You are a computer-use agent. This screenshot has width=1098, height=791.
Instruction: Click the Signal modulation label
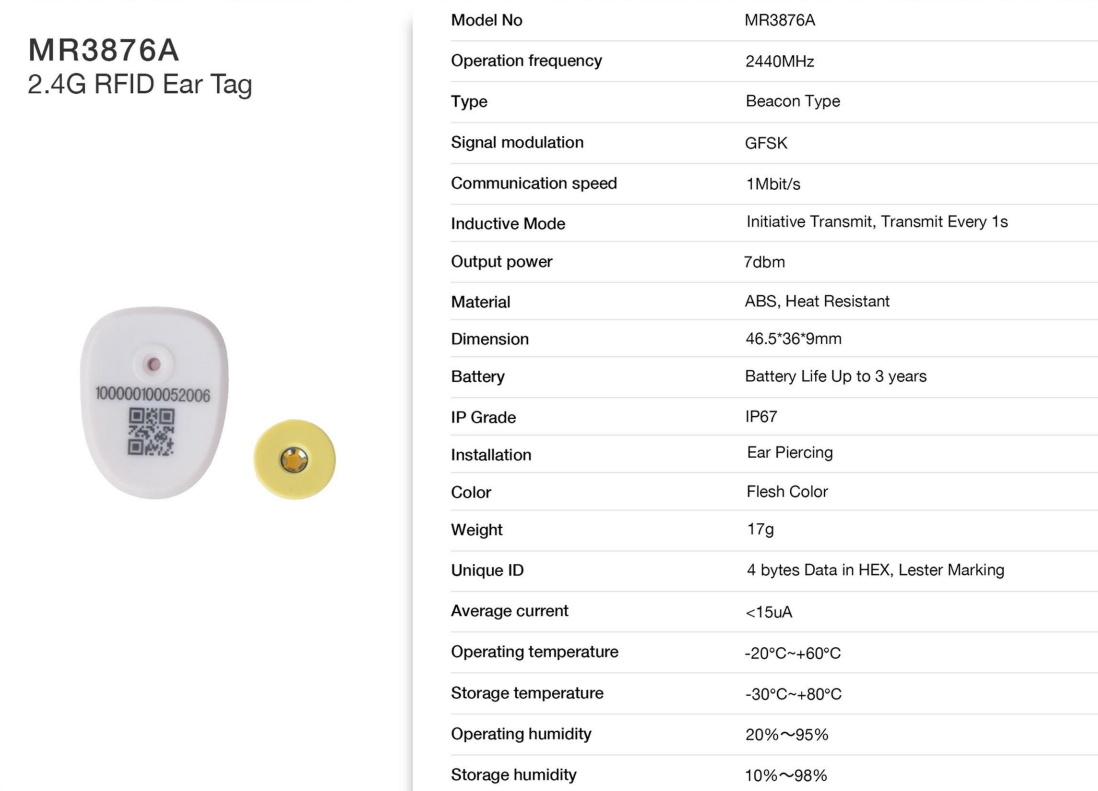click(x=517, y=143)
